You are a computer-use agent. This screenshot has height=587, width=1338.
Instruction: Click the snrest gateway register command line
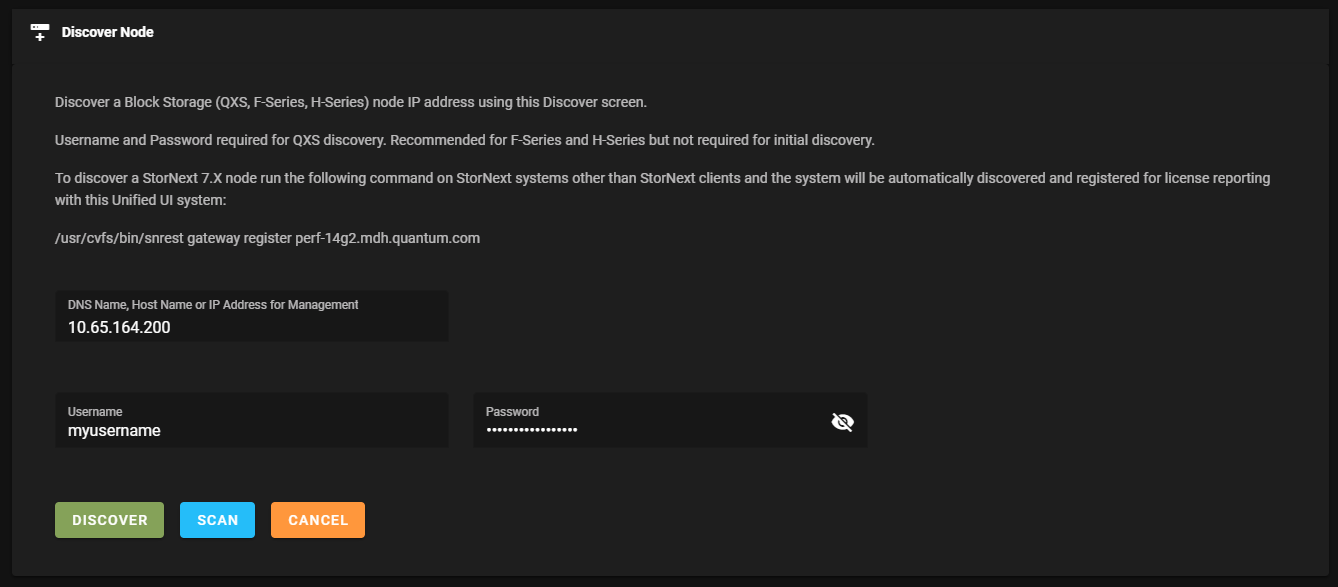(268, 239)
